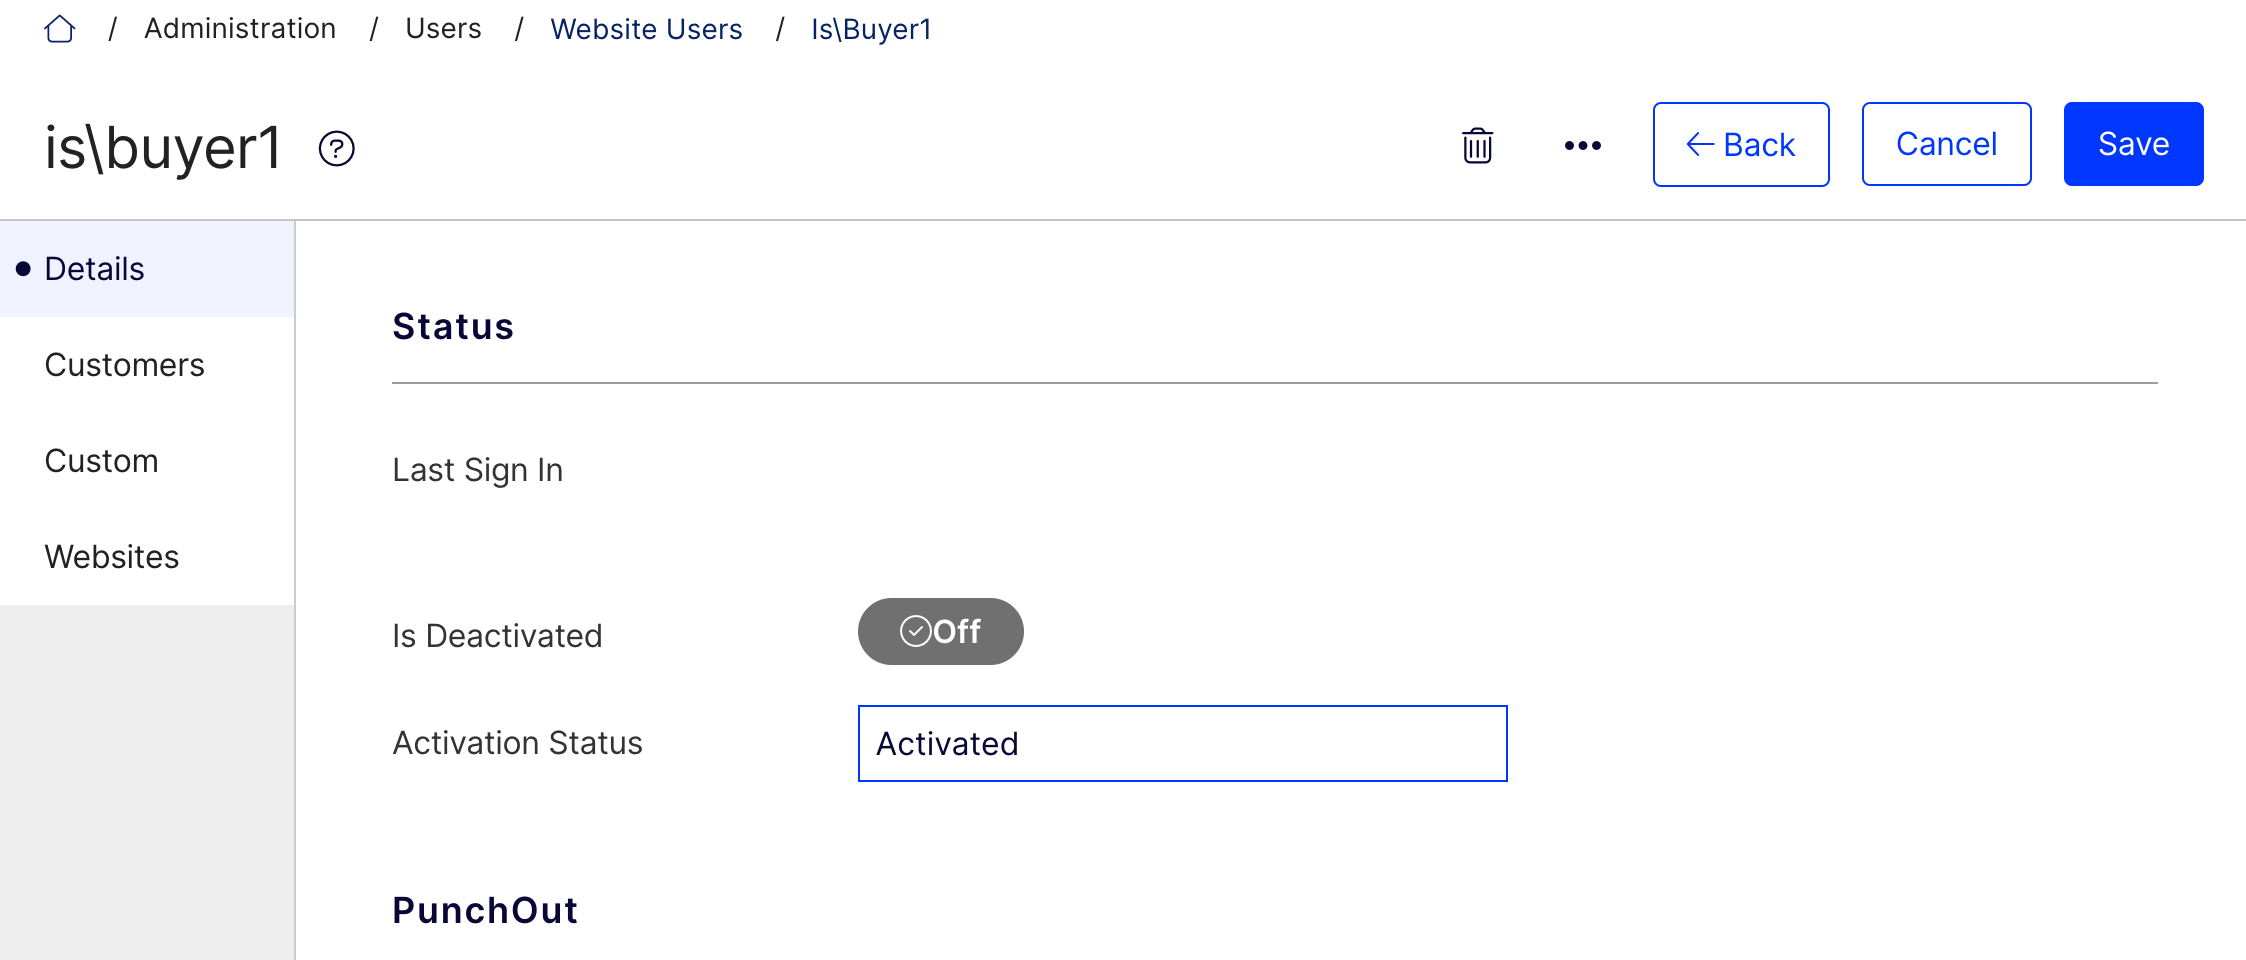Click the Status section heading

tap(453, 327)
